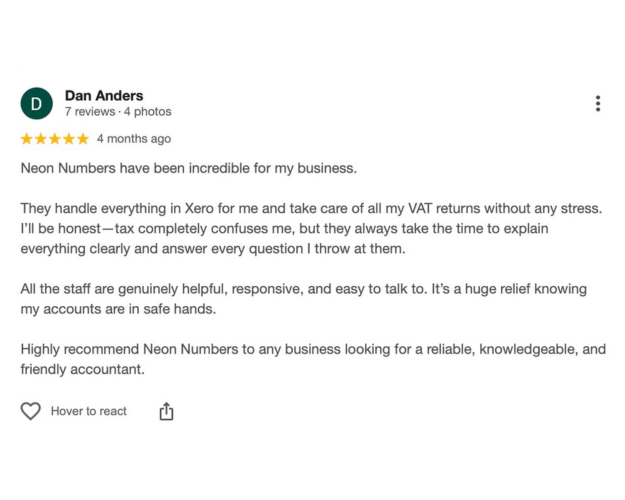Click the line "All the staff are genuinely helpful"
Viewport: 625px width, 500px height.
click(x=304, y=289)
